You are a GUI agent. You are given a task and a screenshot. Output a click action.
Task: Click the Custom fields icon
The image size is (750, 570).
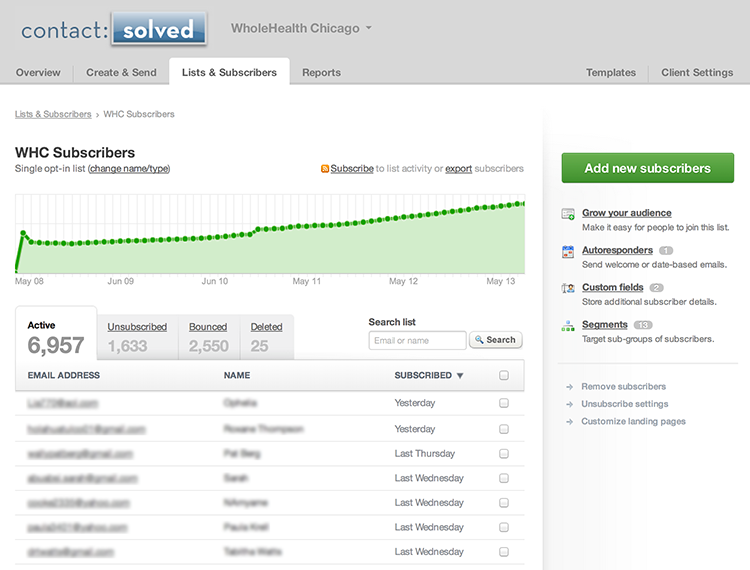568,288
